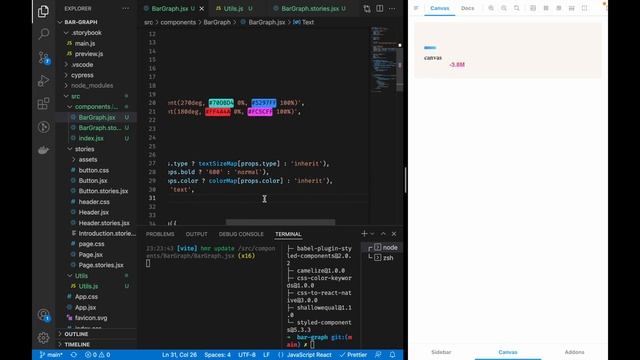The image size is (640, 360).
Task: Expand the OUTLINE section
Action: click(76, 334)
